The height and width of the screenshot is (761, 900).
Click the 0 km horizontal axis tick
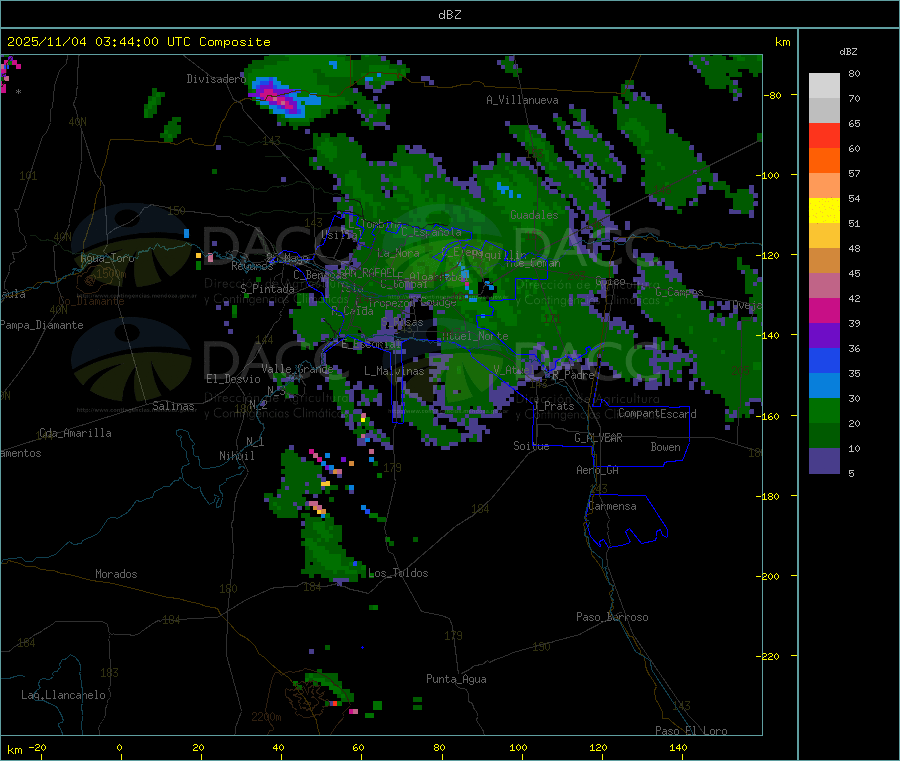pyautogui.click(x=119, y=747)
